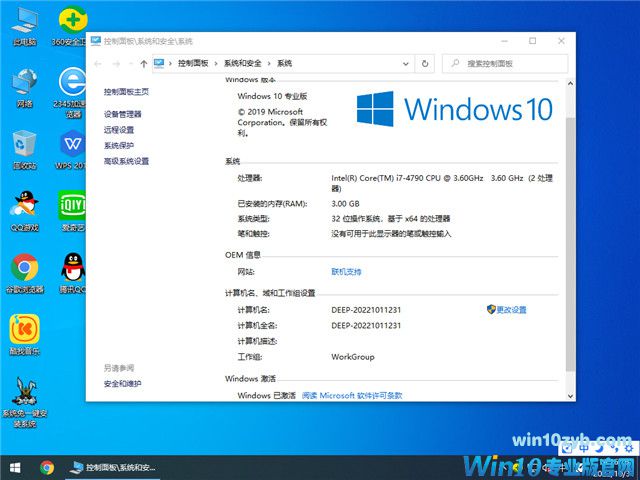640x480 pixels.
Task: Launch the iQIYI desktop icon
Action: pyautogui.click(x=72, y=211)
